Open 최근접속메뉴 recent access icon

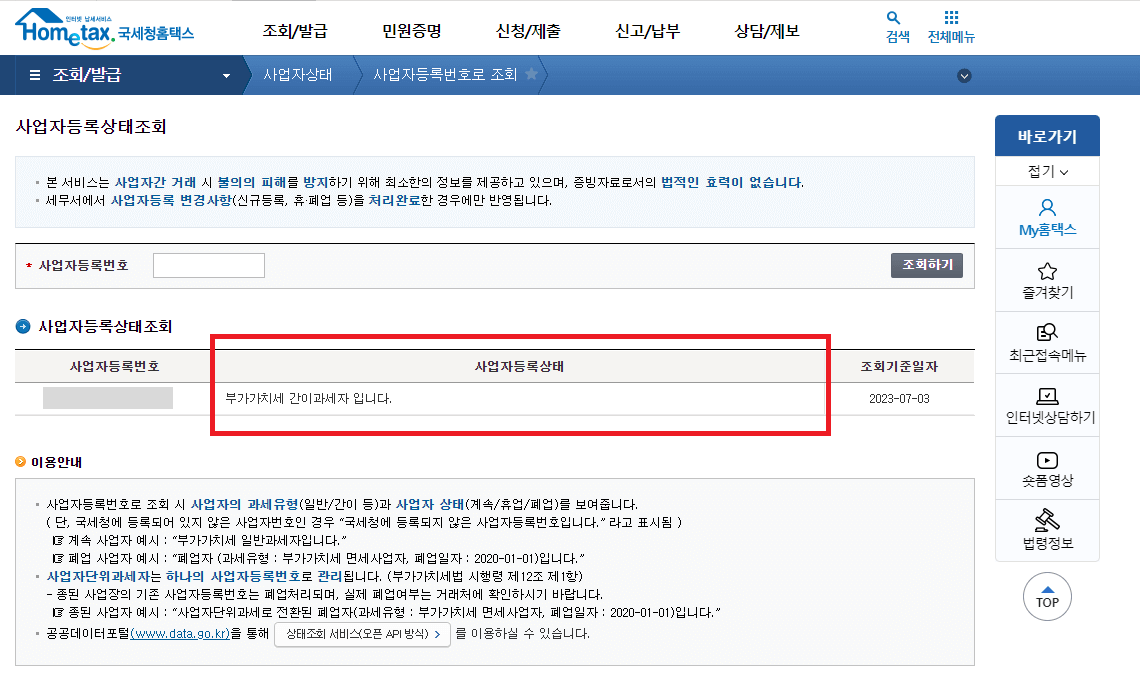(x=1046, y=342)
